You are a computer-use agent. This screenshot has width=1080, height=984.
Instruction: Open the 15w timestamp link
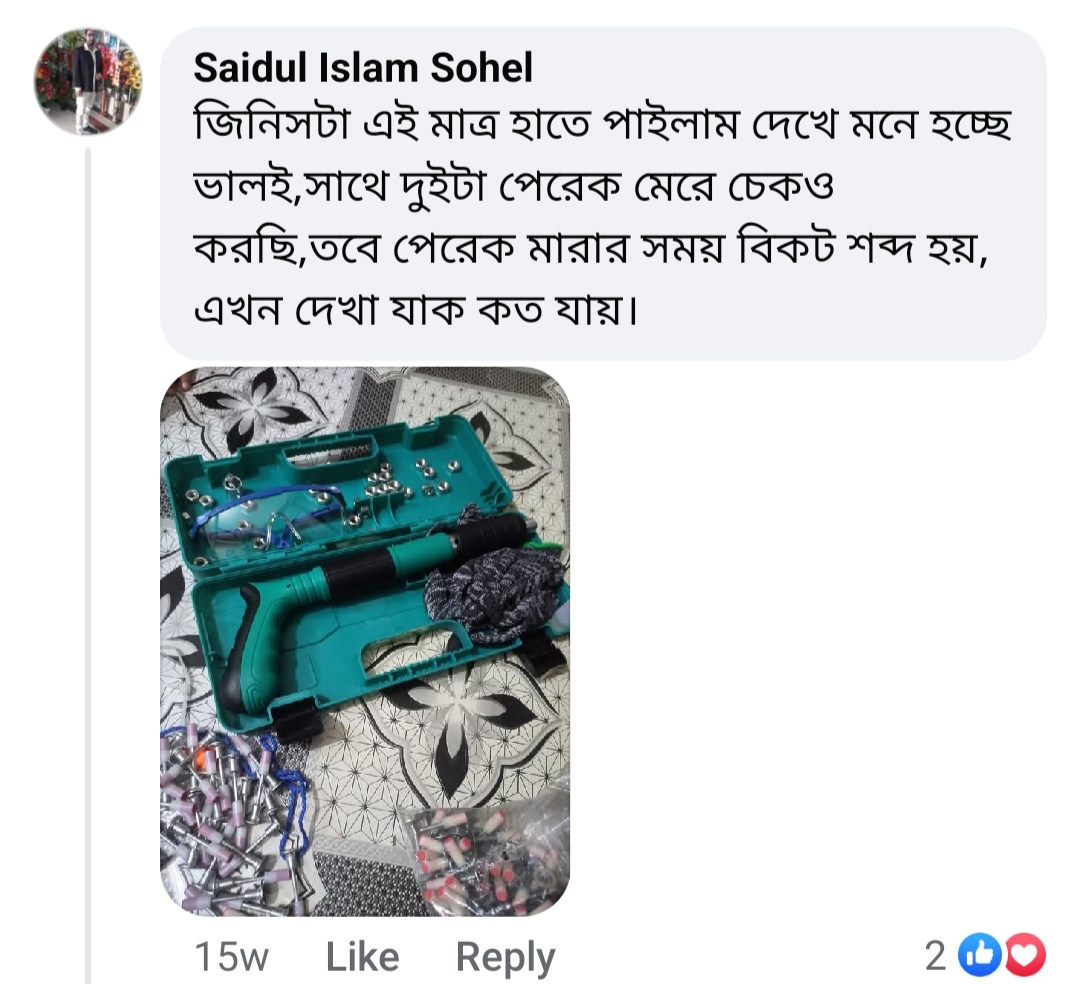coord(232,957)
